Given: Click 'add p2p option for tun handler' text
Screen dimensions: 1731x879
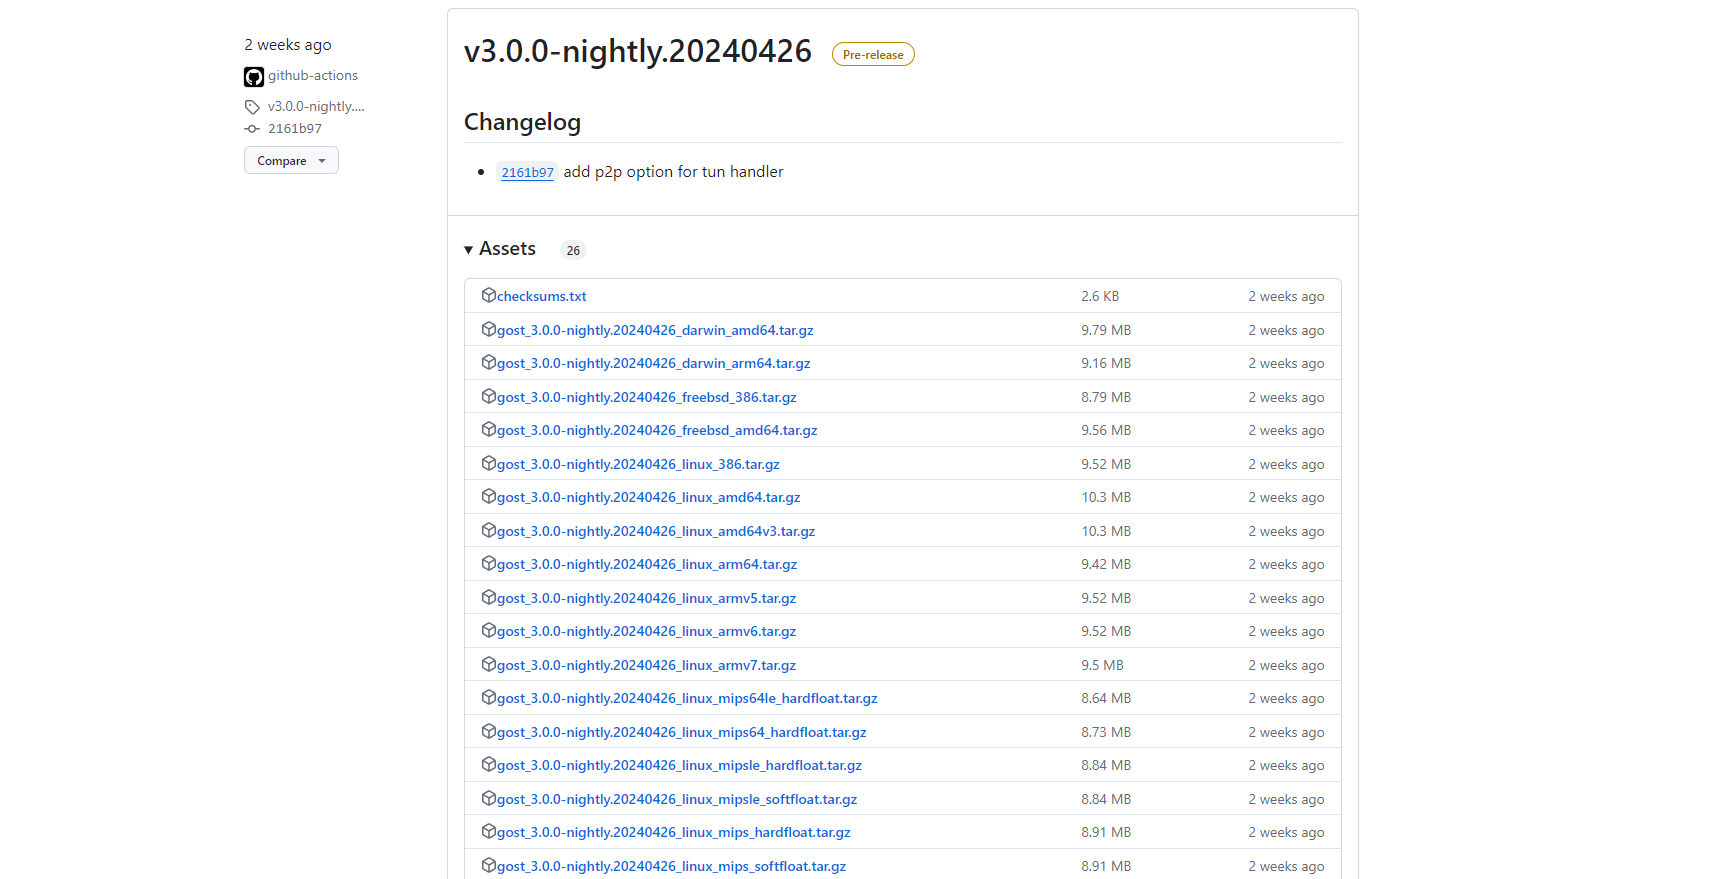Looking at the screenshot, I should click(x=673, y=172).
